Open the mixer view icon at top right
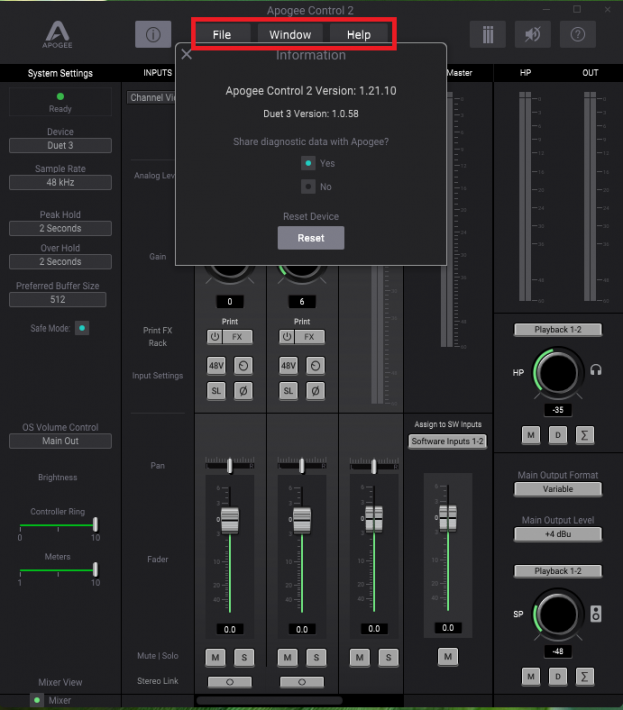 coord(487,34)
